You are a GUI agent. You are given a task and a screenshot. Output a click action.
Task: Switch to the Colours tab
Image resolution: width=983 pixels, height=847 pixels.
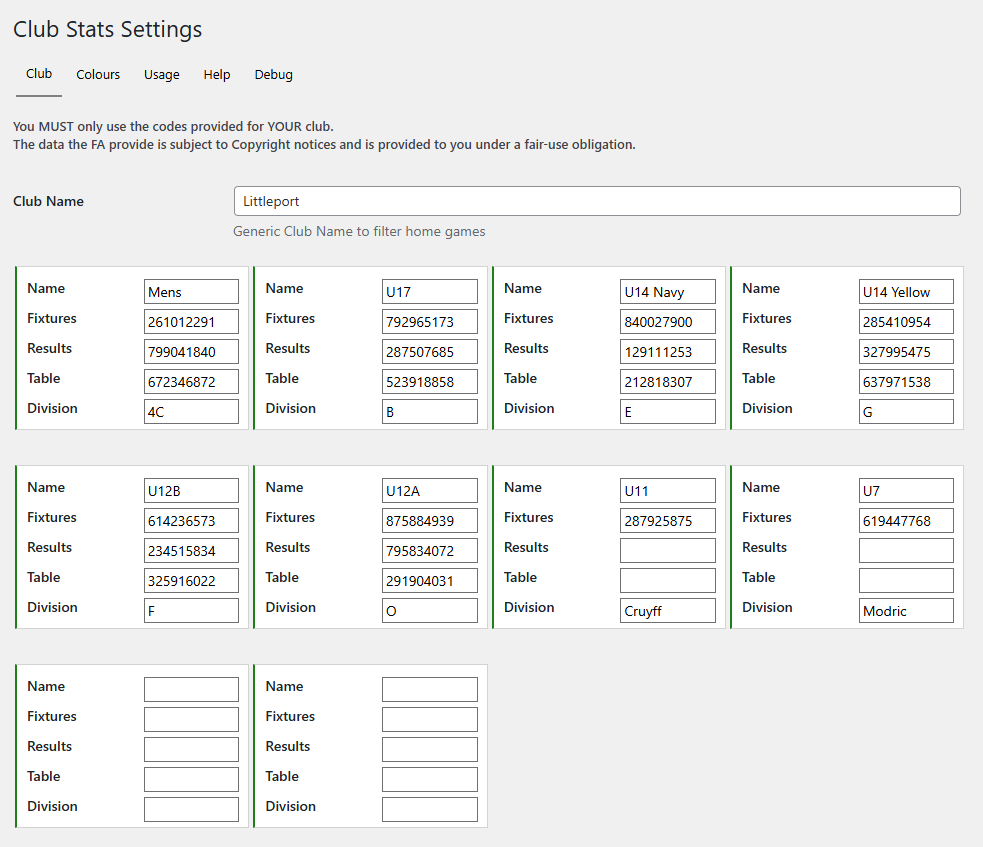[x=98, y=75]
